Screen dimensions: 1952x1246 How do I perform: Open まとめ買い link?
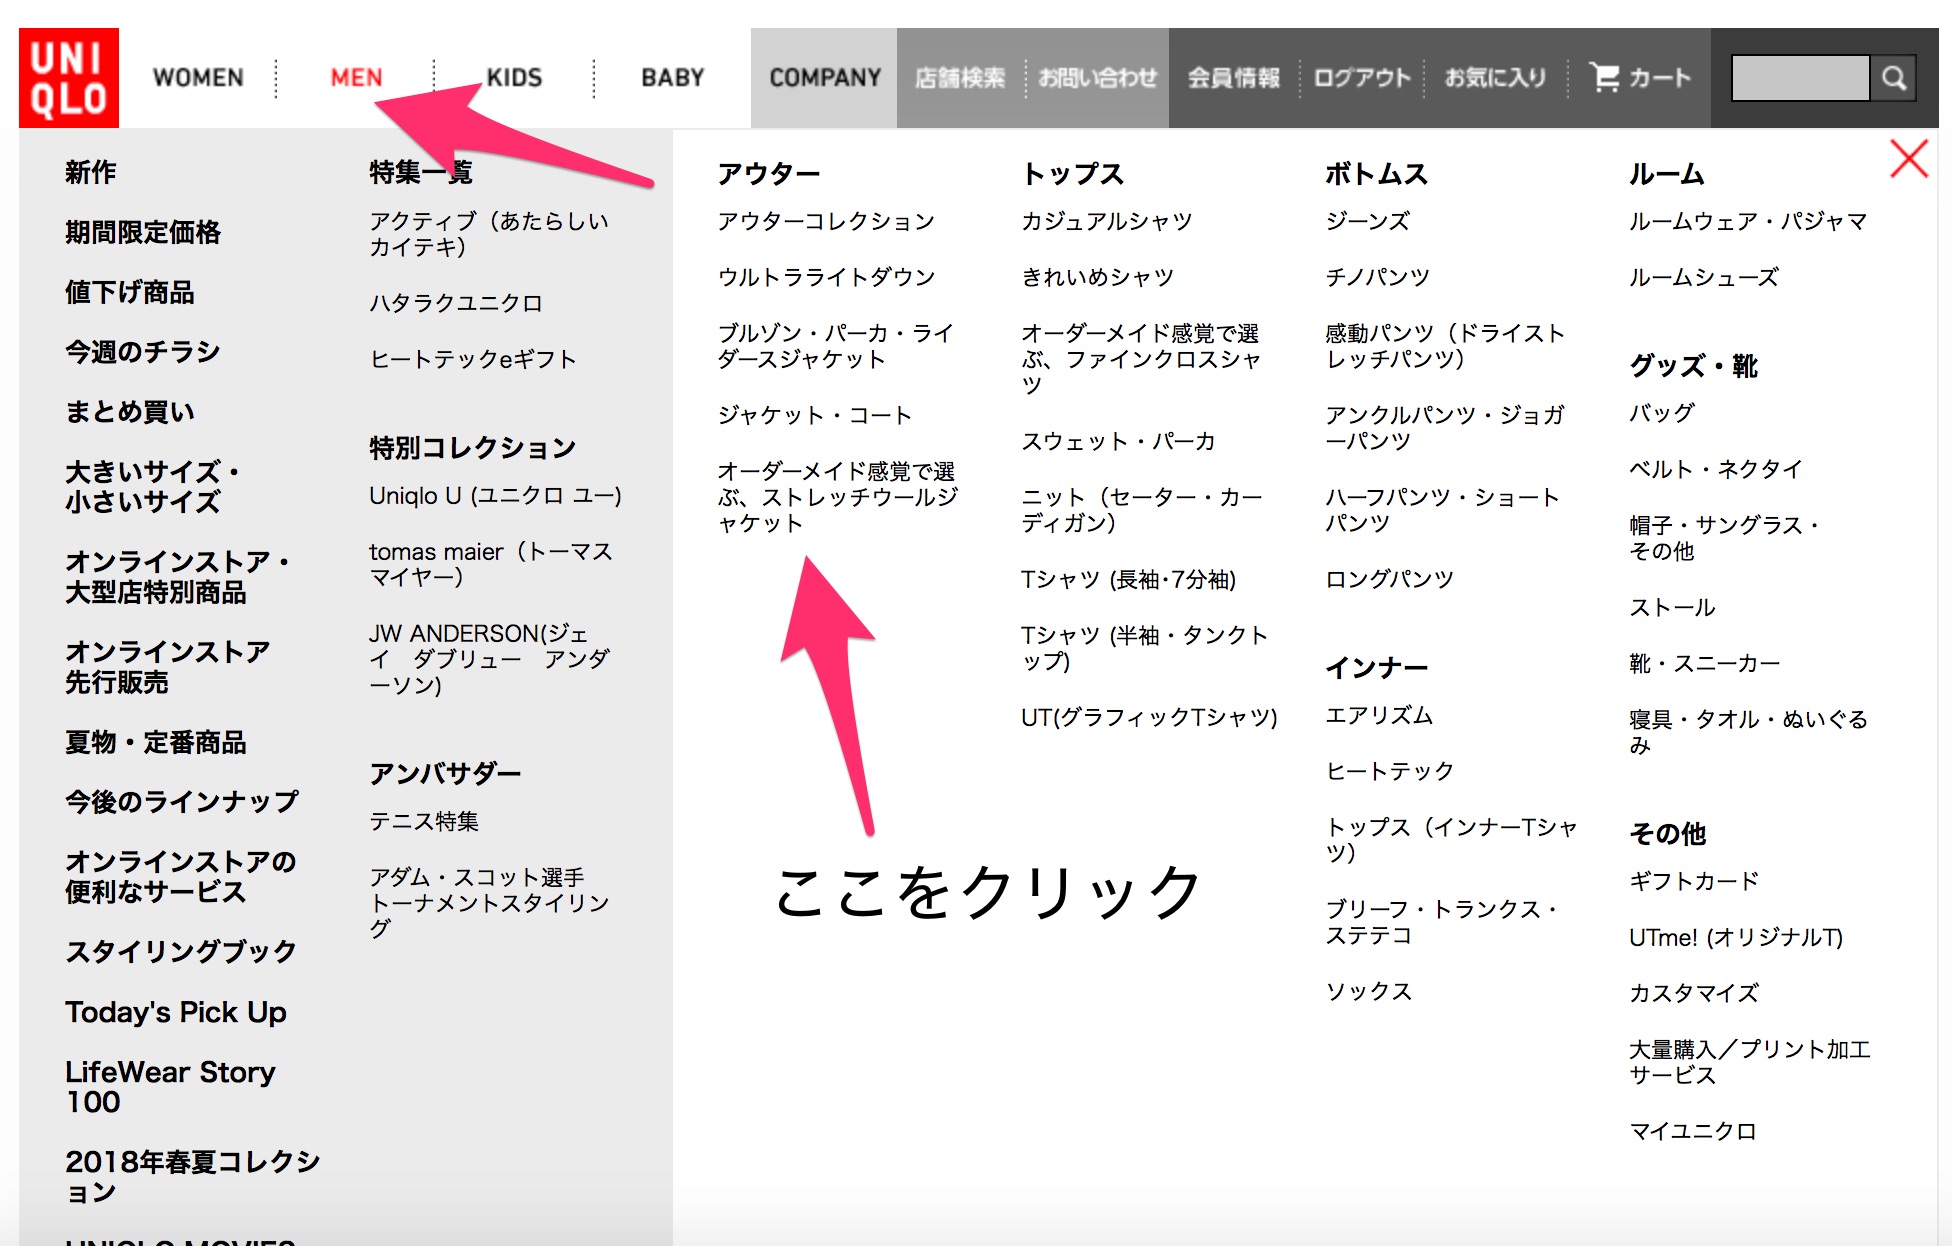click(x=130, y=412)
